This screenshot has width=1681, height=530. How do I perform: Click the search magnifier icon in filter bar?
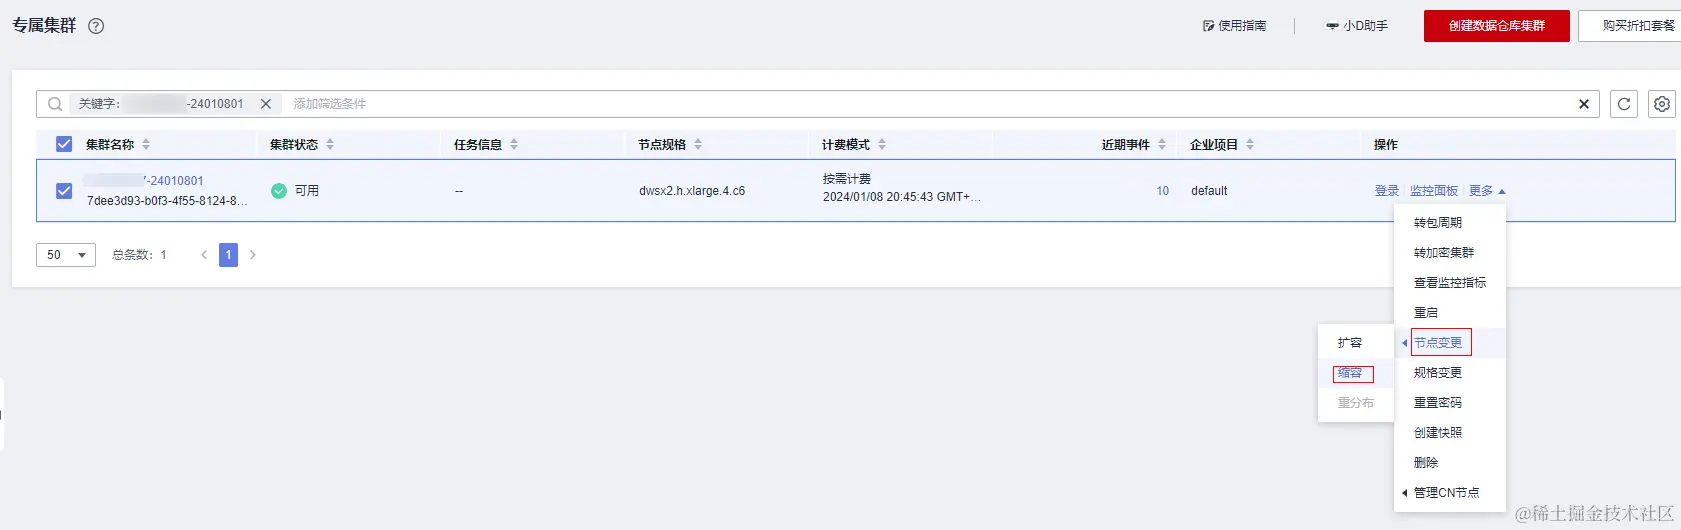pyautogui.click(x=55, y=104)
